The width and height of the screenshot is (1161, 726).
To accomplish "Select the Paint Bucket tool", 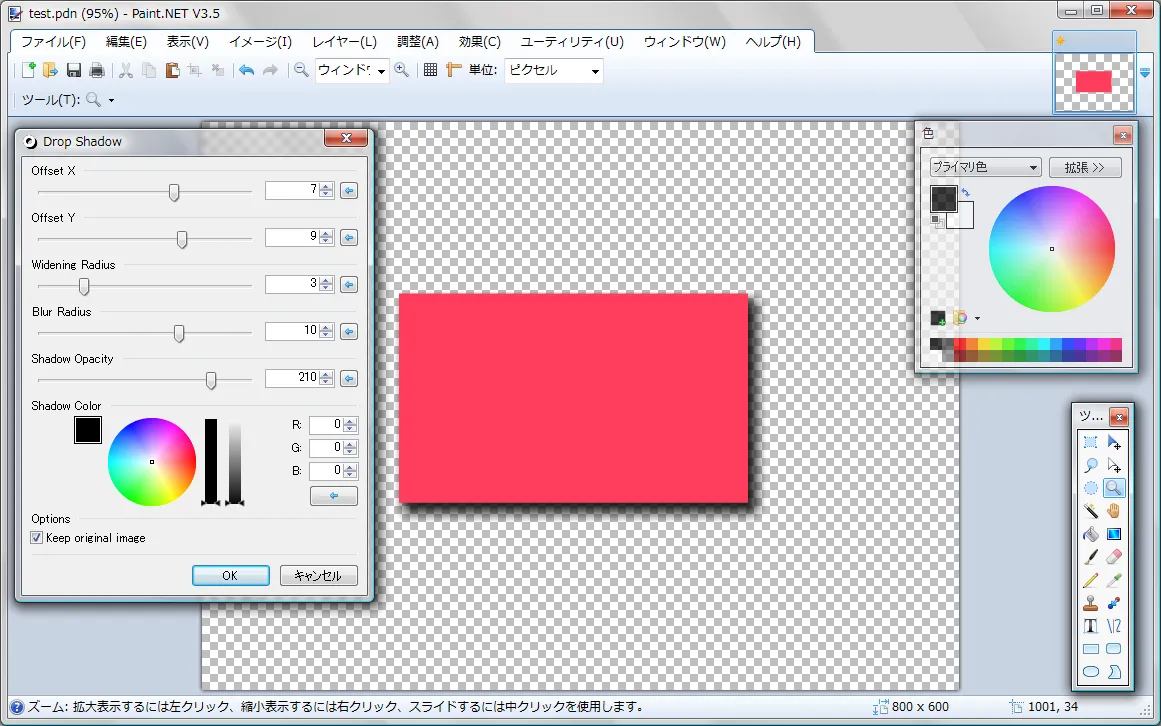I will click(x=1091, y=534).
